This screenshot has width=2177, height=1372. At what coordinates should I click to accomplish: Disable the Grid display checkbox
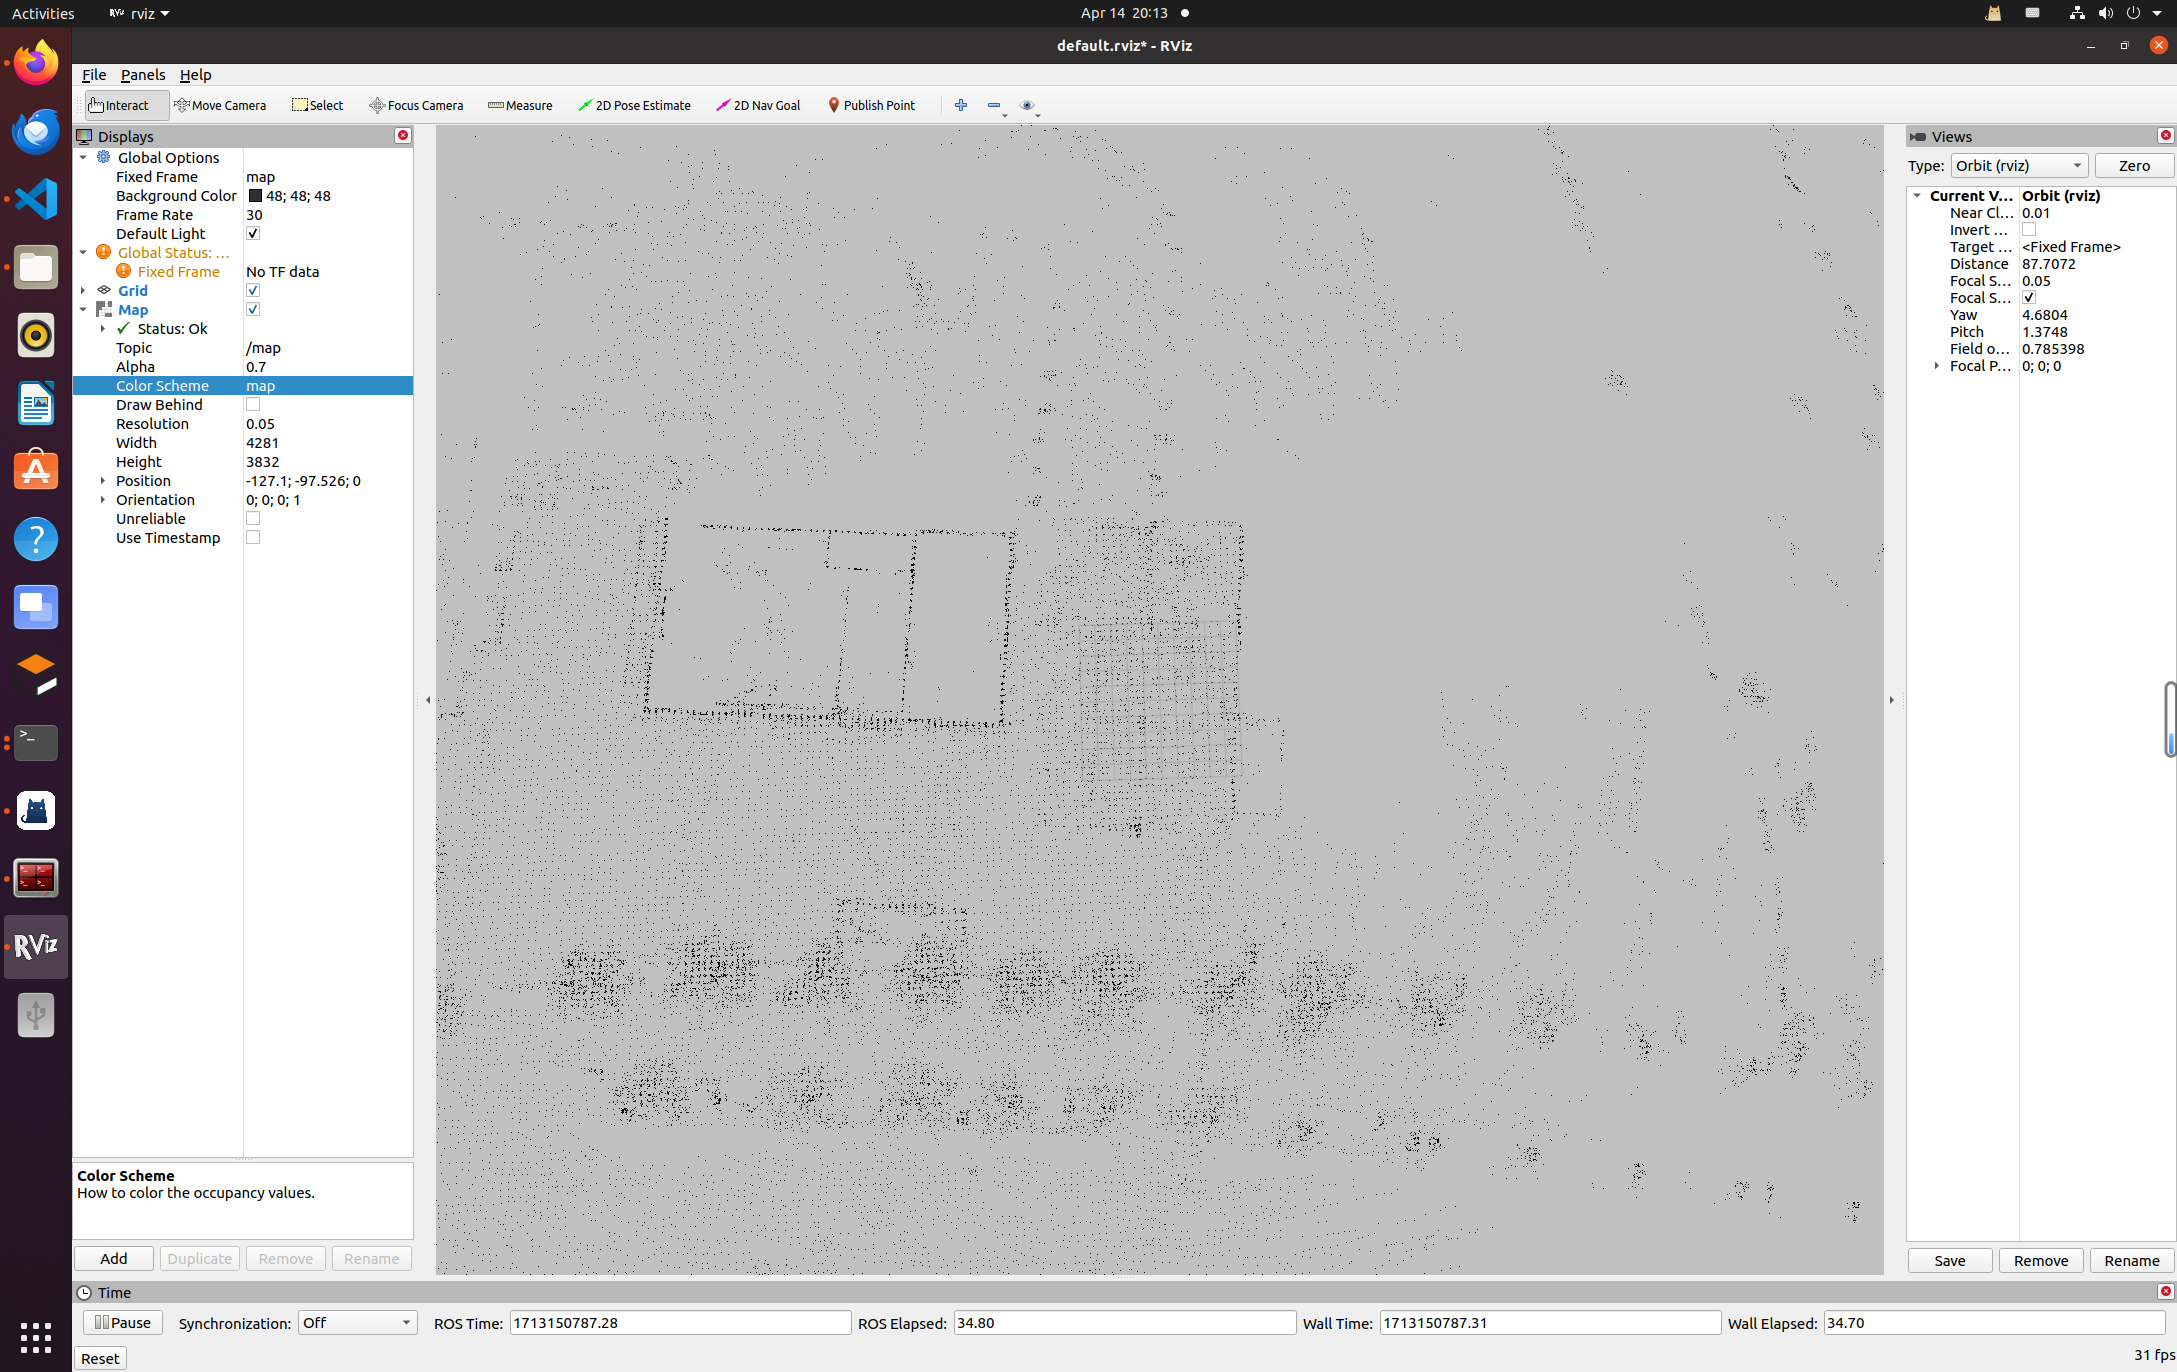(x=253, y=290)
